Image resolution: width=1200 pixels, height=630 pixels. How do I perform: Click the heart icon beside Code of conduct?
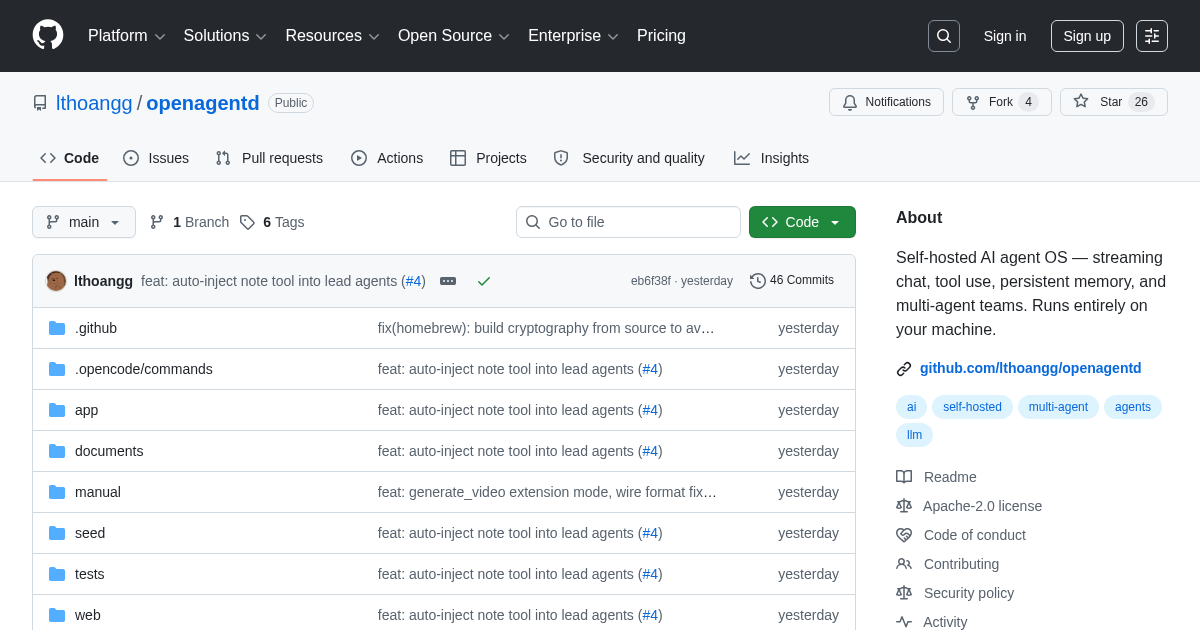(x=904, y=535)
